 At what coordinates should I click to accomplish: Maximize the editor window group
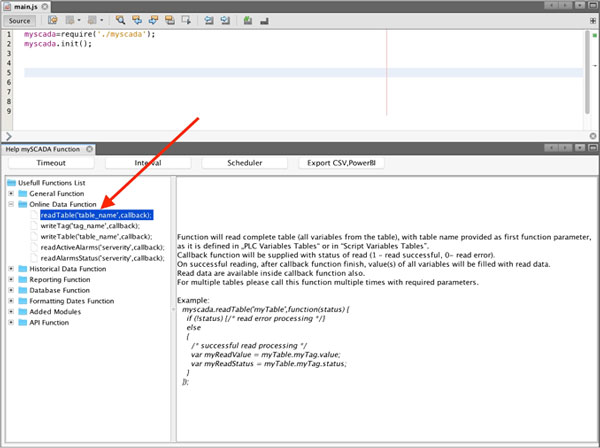(593, 6)
